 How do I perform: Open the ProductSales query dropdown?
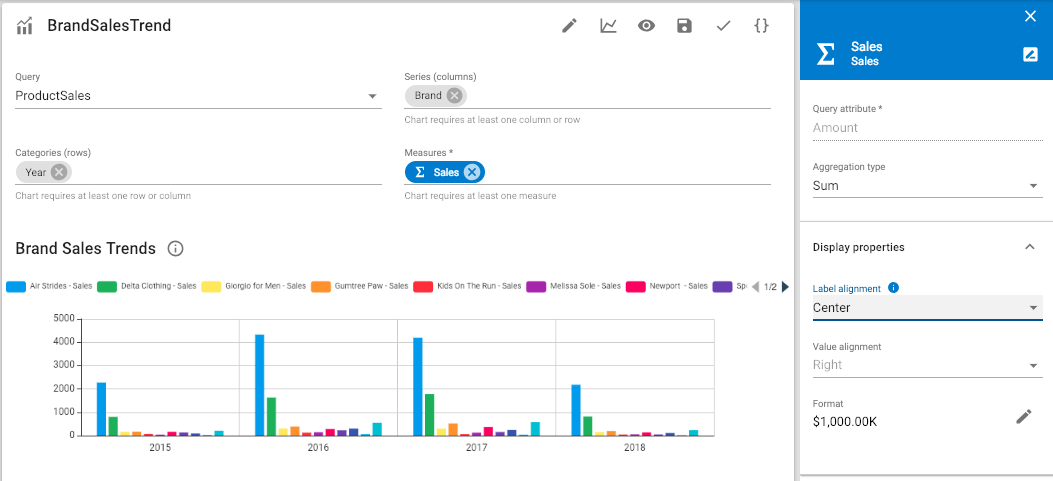tap(372, 96)
